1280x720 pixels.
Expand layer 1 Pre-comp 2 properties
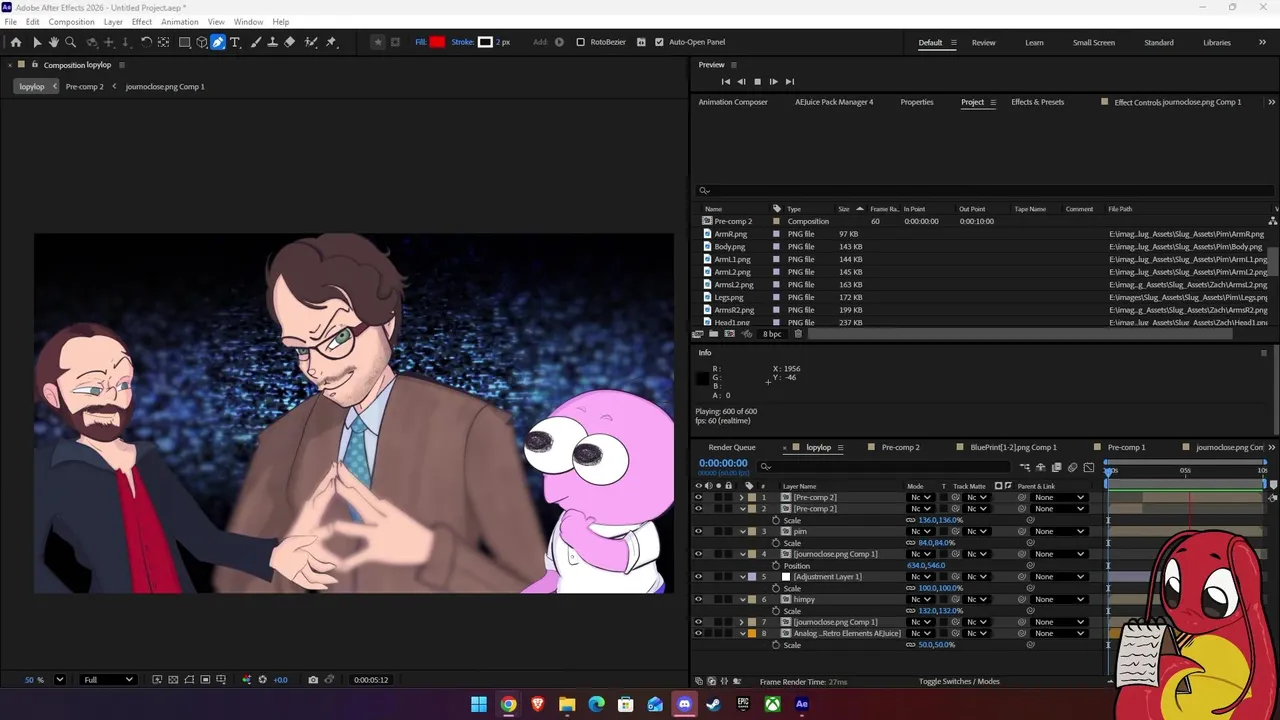coord(742,497)
